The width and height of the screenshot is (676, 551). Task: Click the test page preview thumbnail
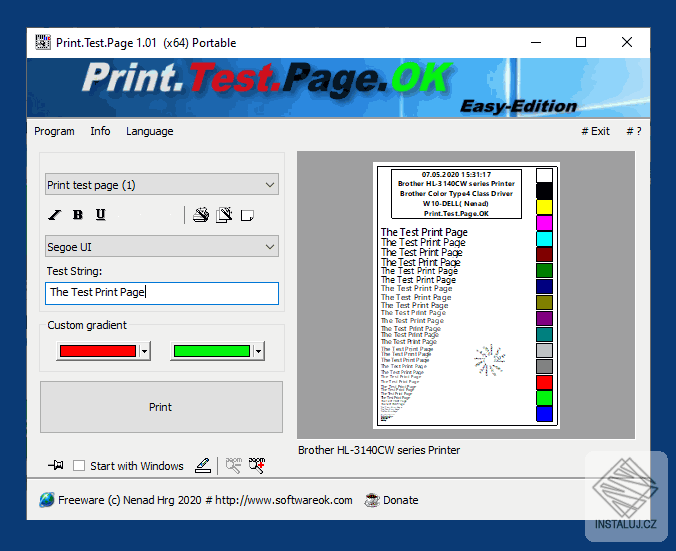(466, 296)
